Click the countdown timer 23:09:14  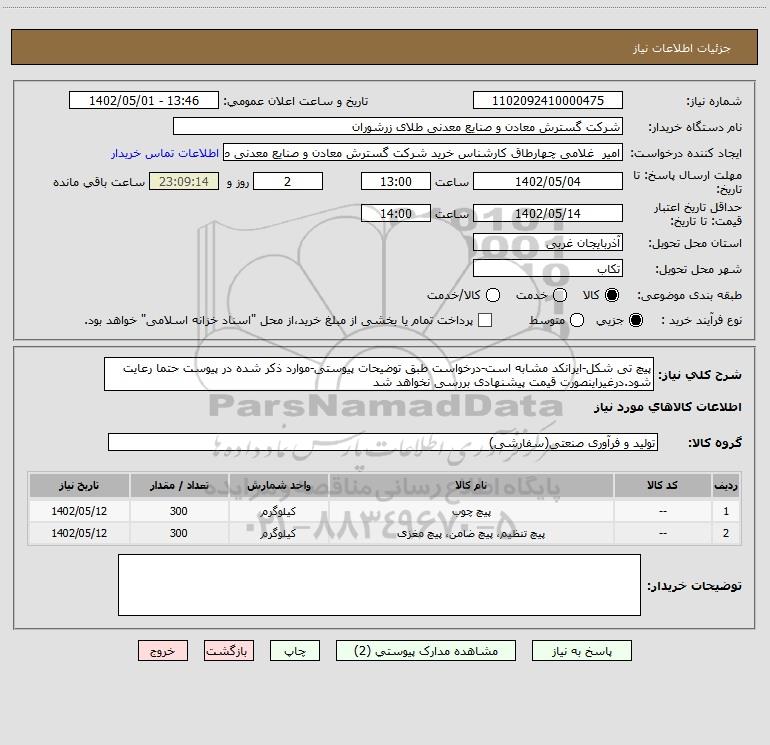[184, 181]
